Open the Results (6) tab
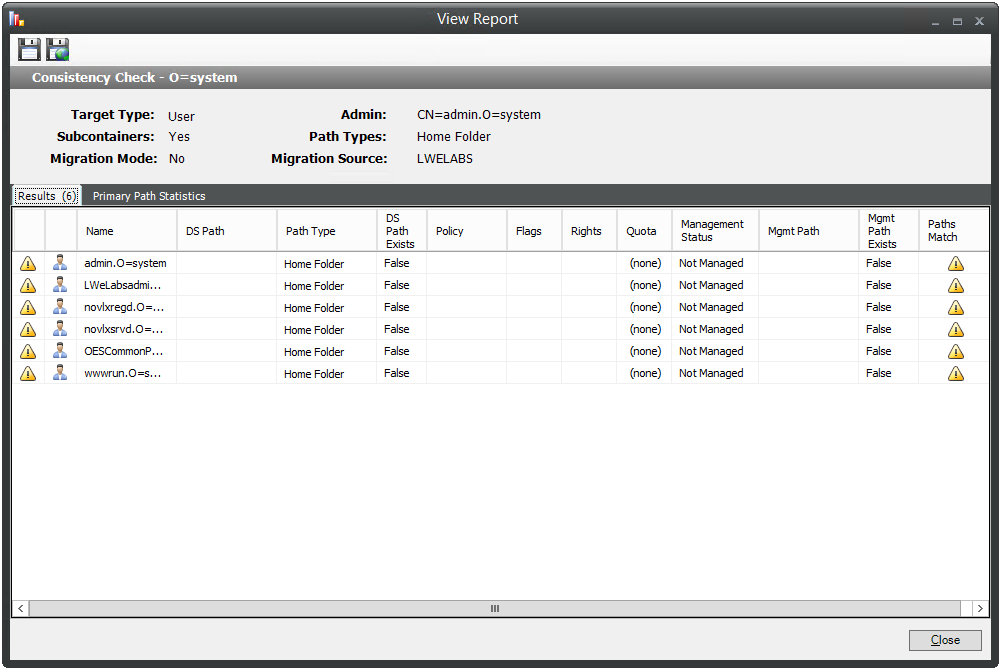1002x670 pixels. (x=47, y=196)
